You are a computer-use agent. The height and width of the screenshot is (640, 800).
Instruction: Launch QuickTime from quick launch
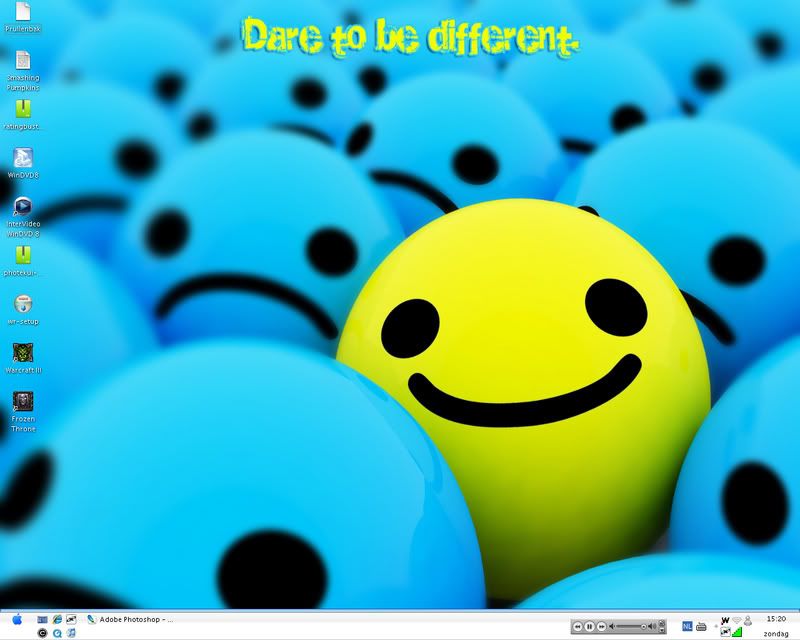click(x=57, y=633)
